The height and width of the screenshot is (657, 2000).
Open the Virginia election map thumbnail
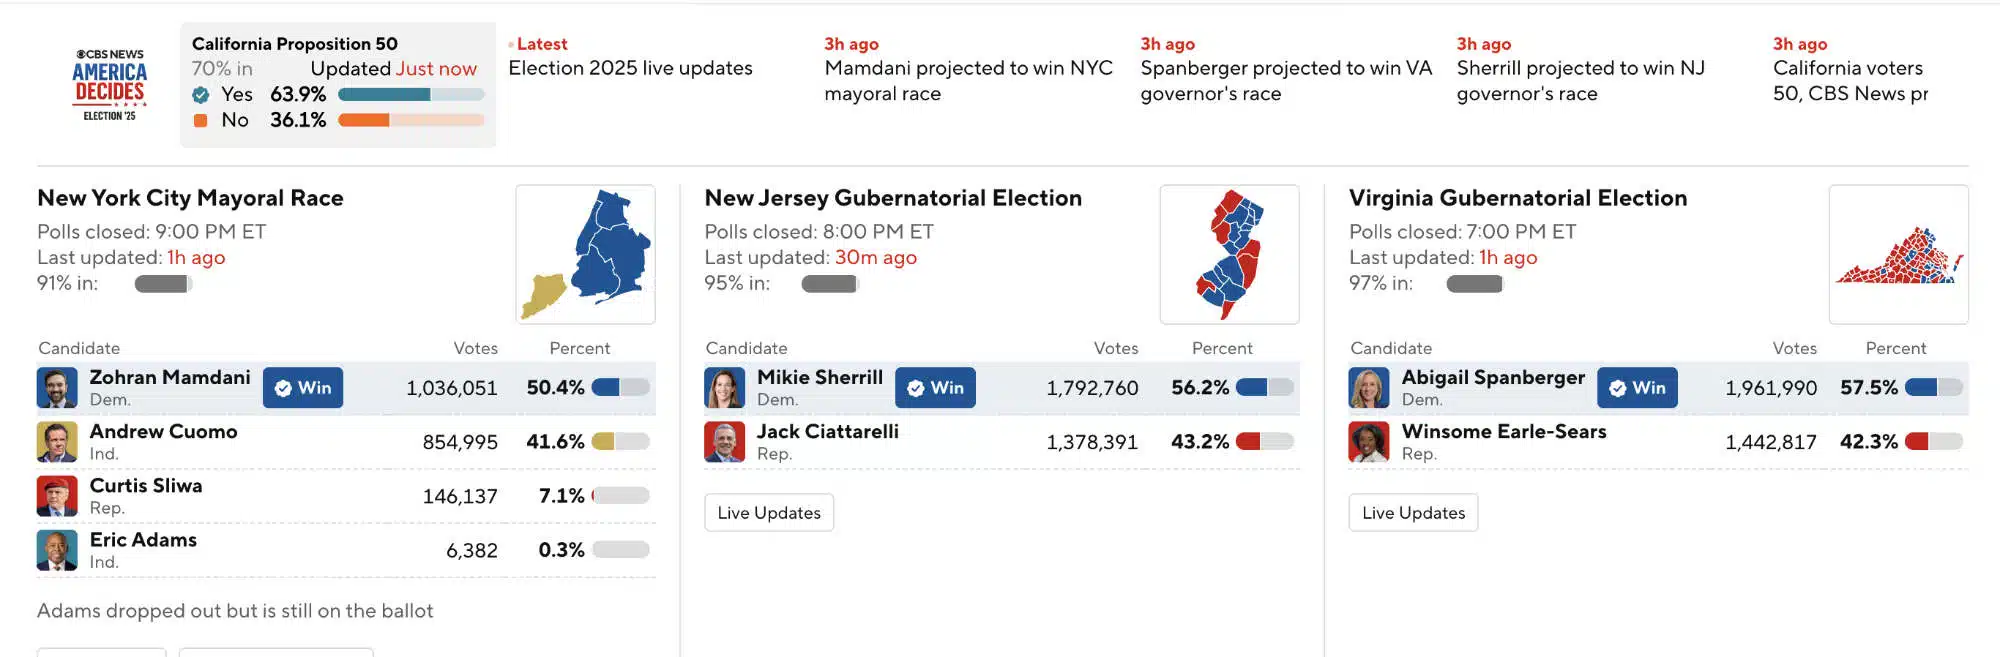point(1898,254)
